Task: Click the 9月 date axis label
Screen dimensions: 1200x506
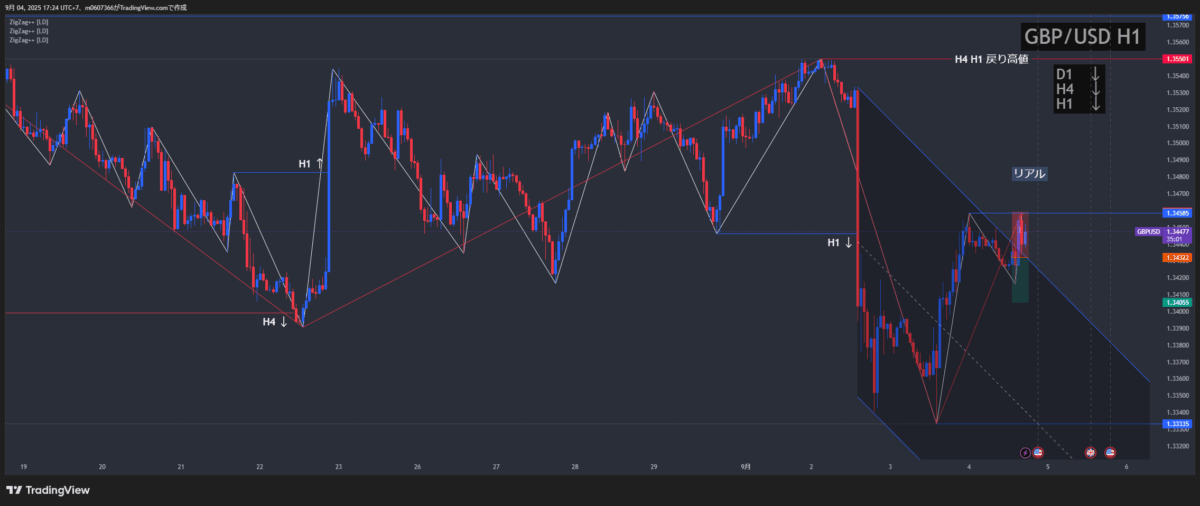Action: coord(747,467)
